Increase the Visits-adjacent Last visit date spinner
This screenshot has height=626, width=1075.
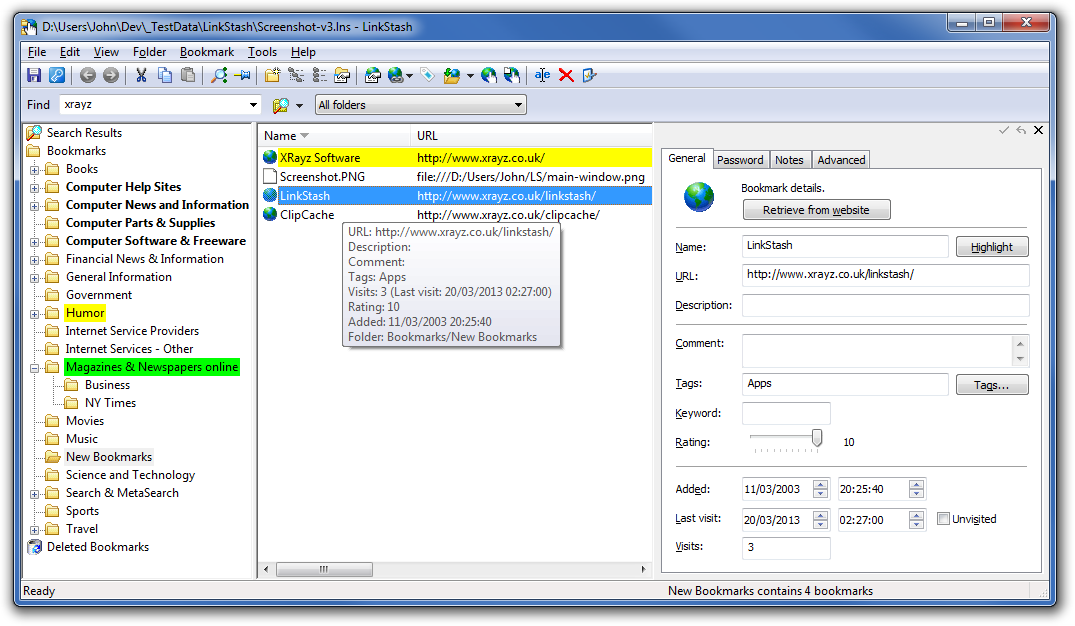tap(820, 514)
